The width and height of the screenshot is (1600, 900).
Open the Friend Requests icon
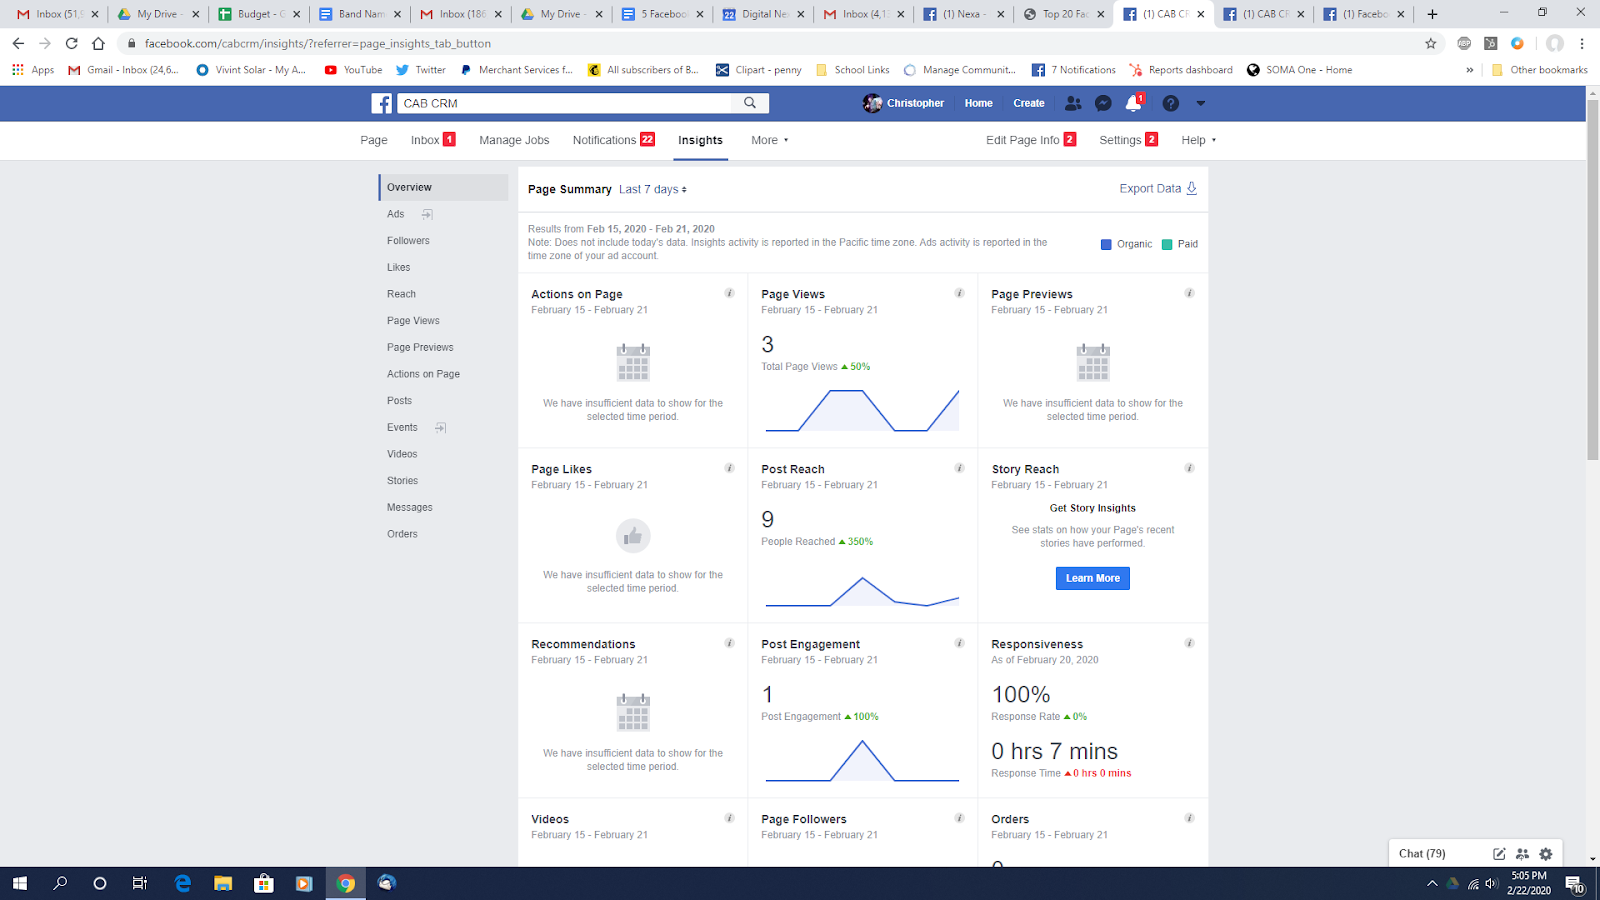1073,103
